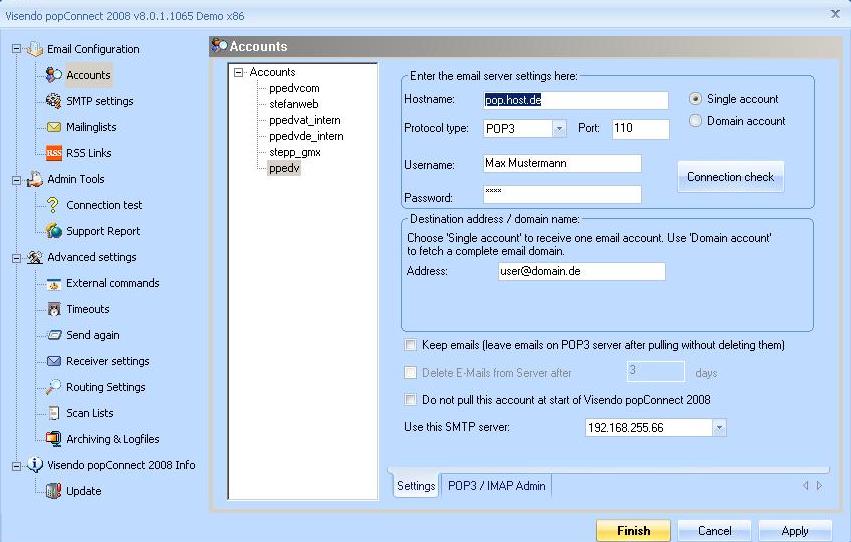Collapse the Admin Tools tree node
The image size is (851, 542).
coord(16,180)
